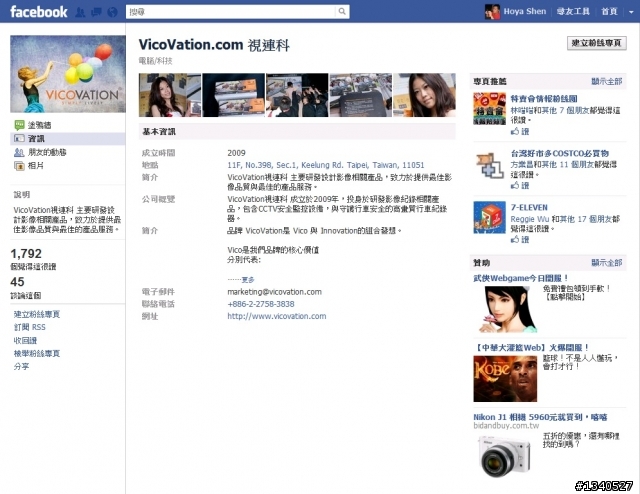Open 塗鴉牆 wall tab
The height and width of the screenshot is (494, 640).
[x=39, y=125]
